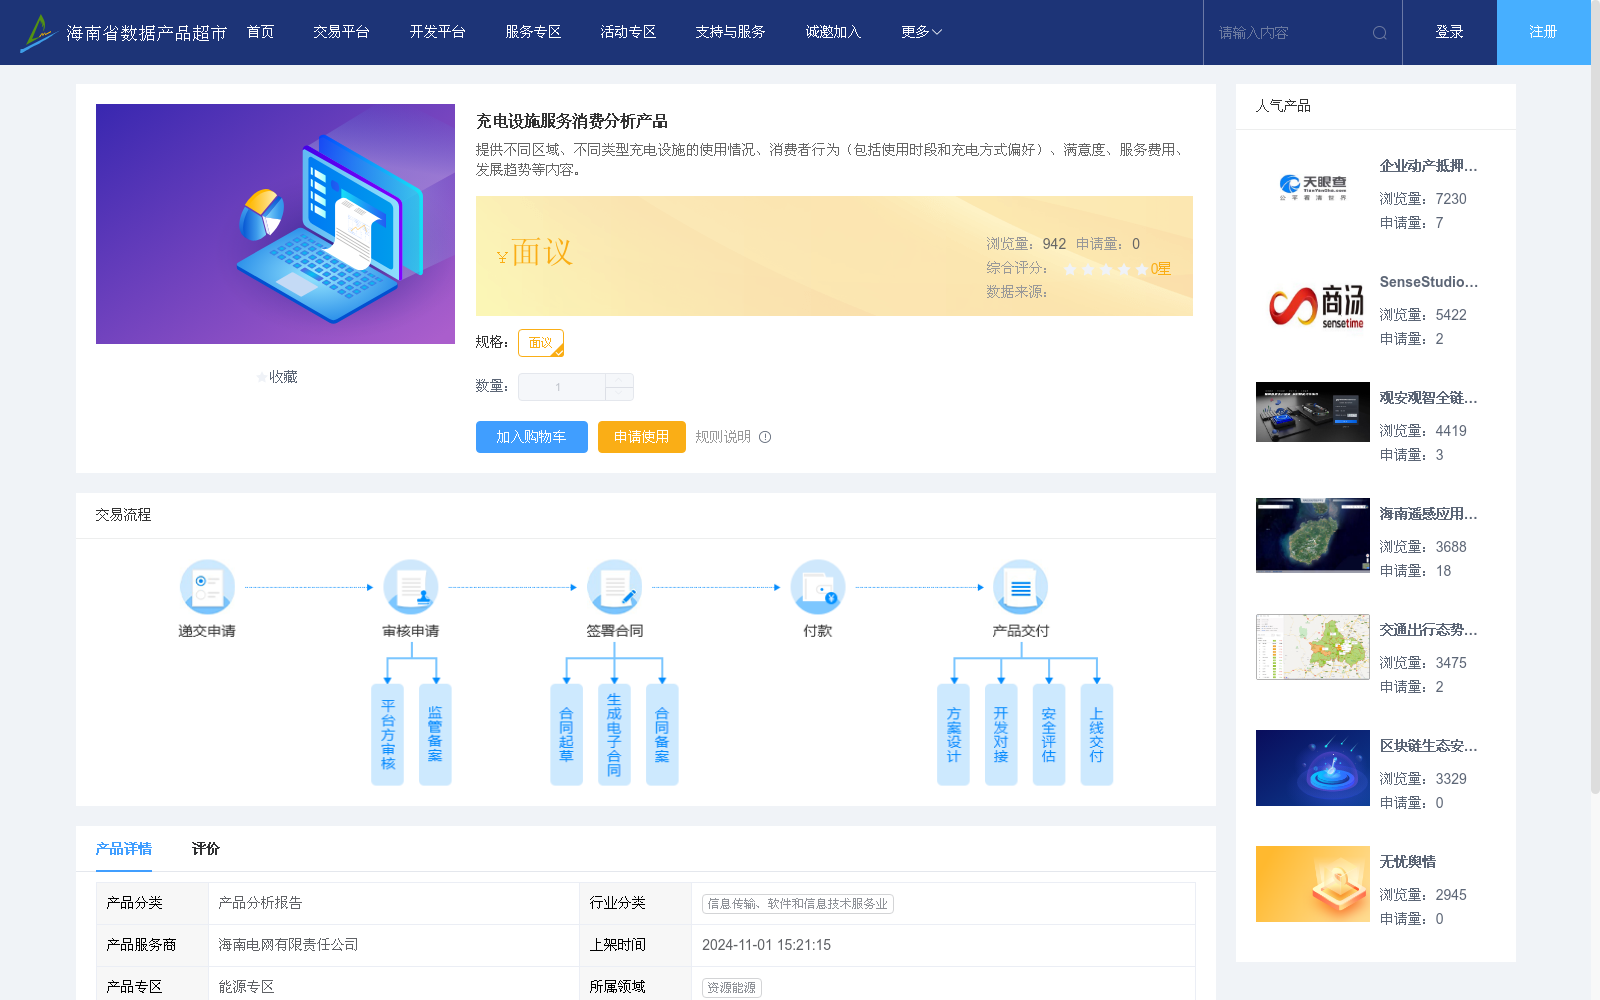
Task: Open 交易平台 menu item
Action: [x=341, y=32]
